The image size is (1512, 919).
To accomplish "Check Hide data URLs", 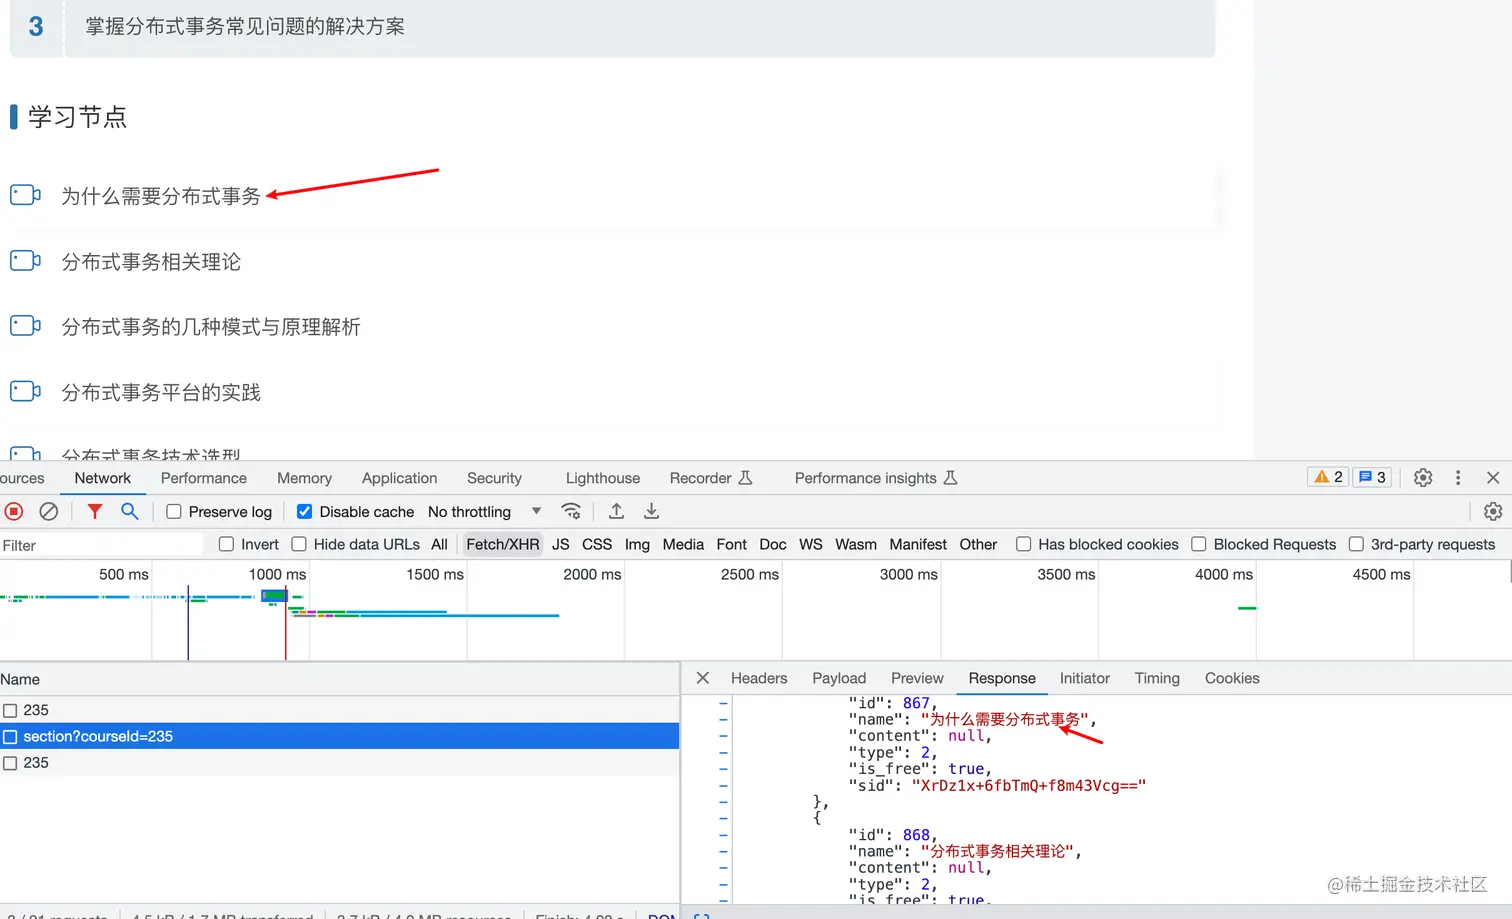I will pos(299,544).
